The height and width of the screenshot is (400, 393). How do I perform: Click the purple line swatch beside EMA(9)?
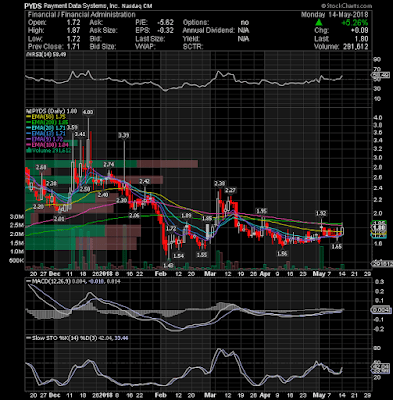tap(28, 139)
